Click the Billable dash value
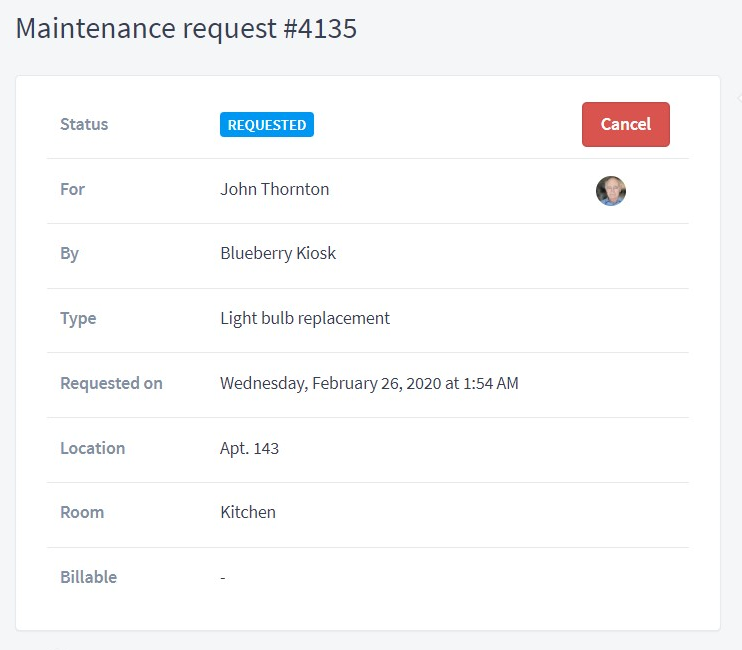Image resolution: width=742 pixels, height=650 pixels. point(223,578)
